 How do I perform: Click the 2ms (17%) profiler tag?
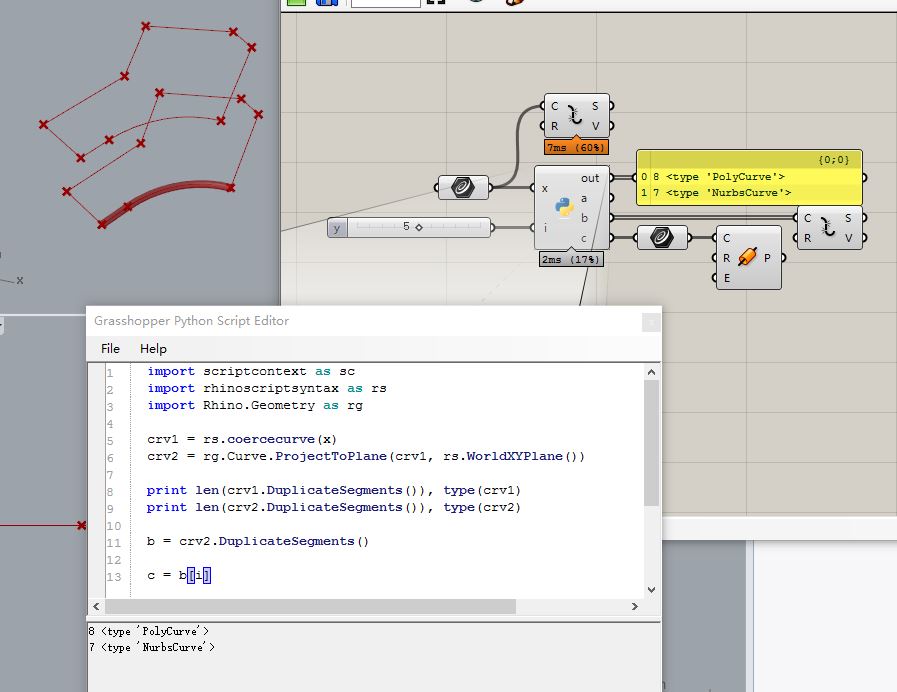pos(571,259)
